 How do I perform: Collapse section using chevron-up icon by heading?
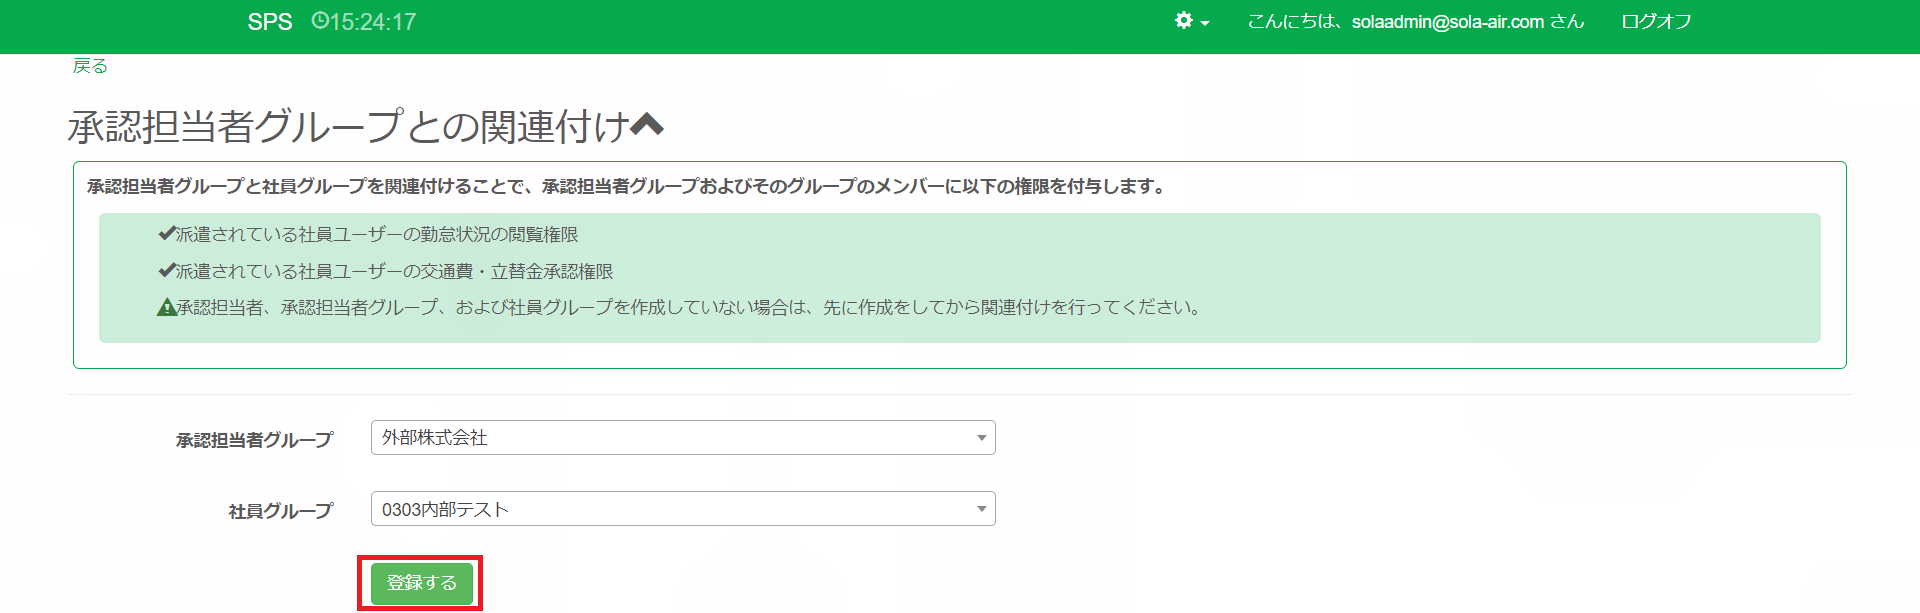coord(647,126)
